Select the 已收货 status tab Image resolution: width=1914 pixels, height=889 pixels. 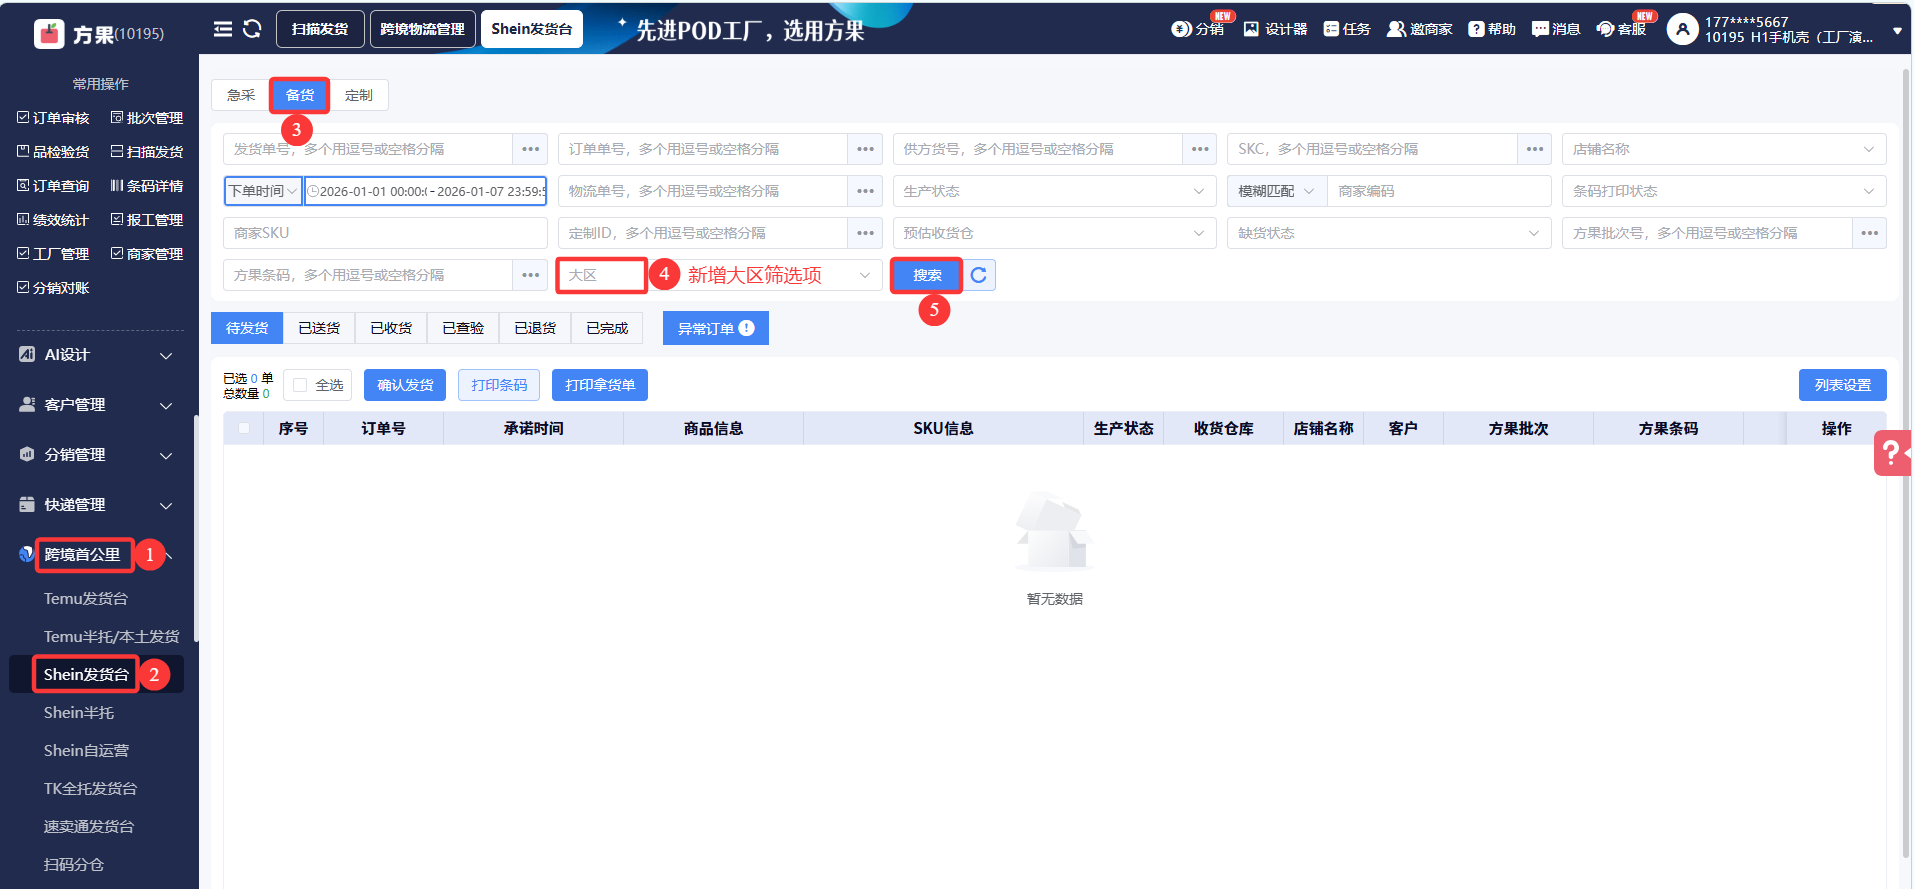tap(391, 328)
